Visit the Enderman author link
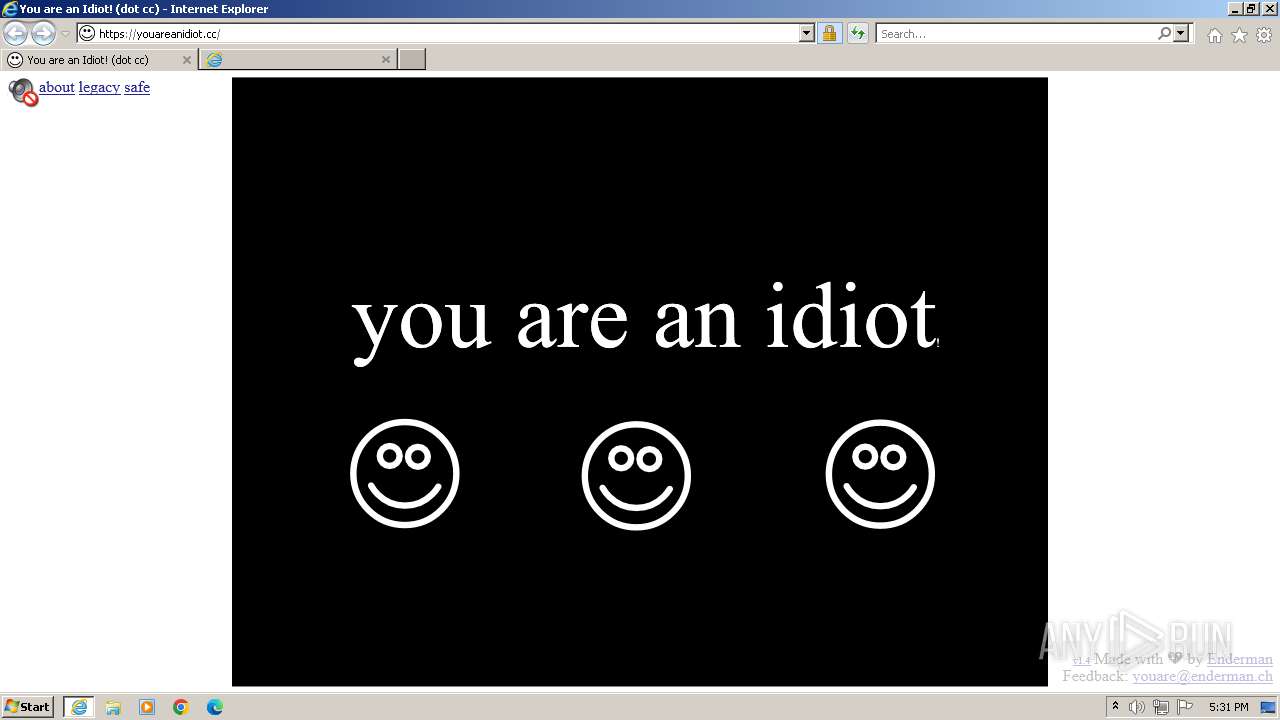The width and height of the screenshot is (1280, 720). (1240, 659)
